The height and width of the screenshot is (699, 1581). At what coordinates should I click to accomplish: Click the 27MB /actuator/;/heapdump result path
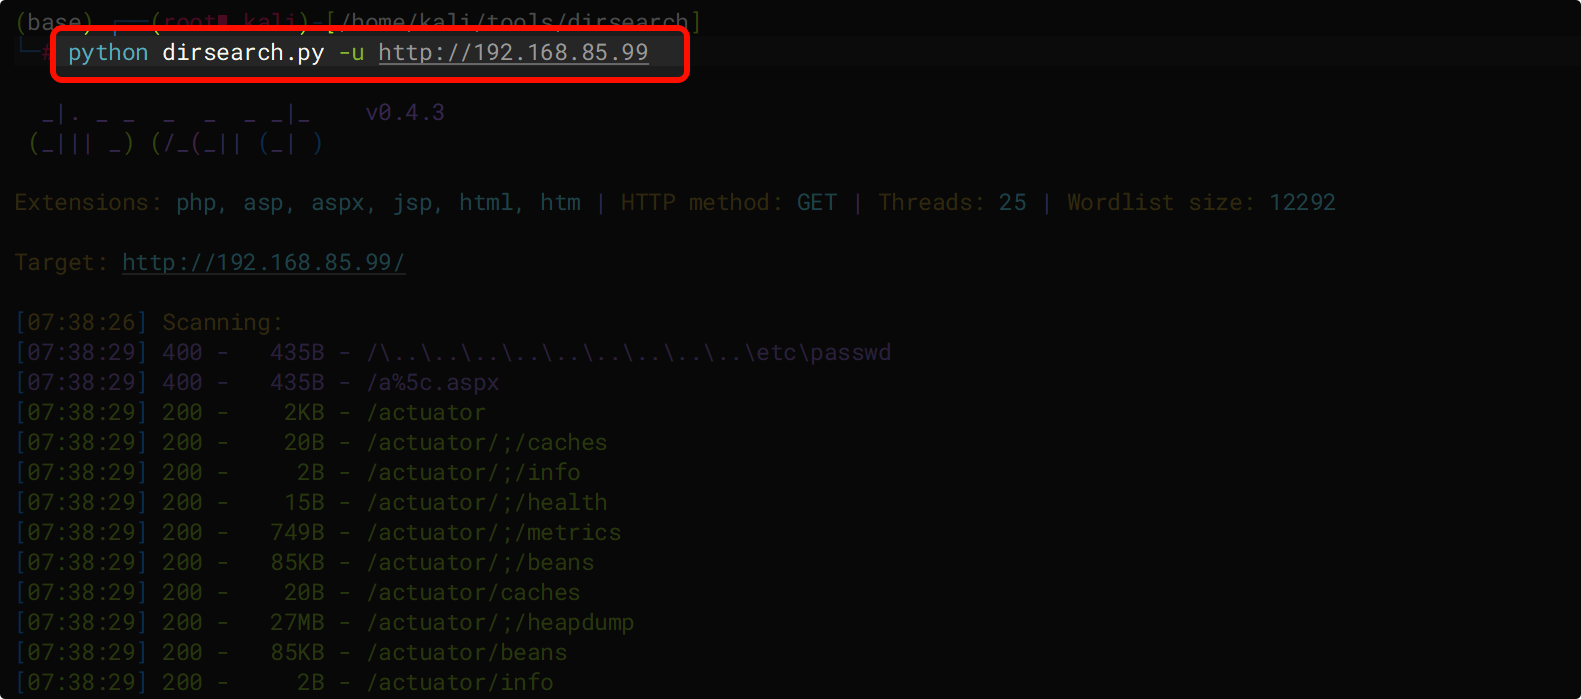click(500, 623)
